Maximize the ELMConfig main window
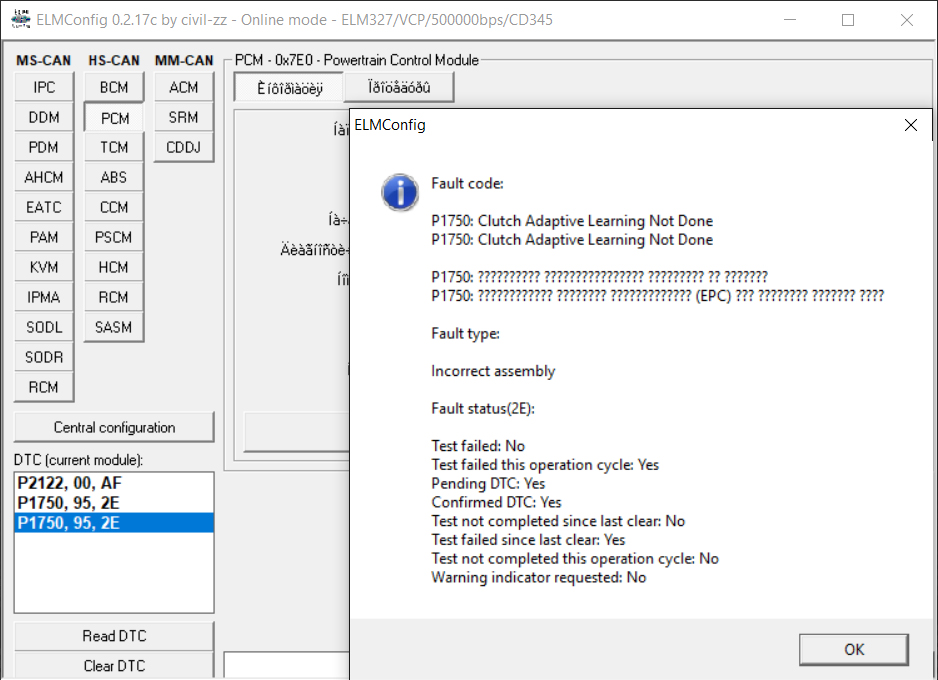 [848, 20]
